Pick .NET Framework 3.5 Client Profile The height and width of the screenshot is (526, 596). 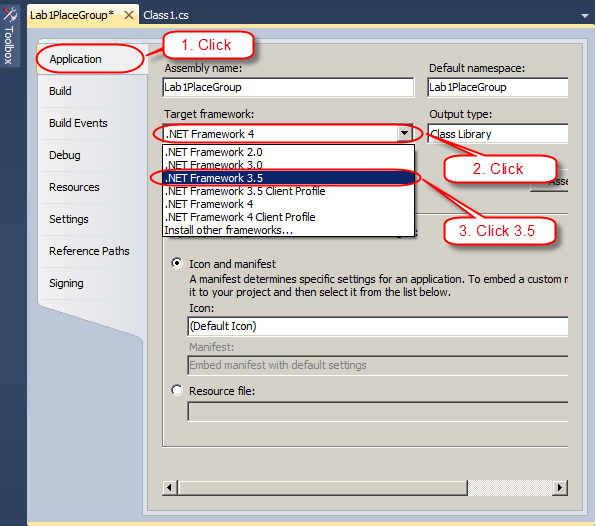(x=288, y=191)
